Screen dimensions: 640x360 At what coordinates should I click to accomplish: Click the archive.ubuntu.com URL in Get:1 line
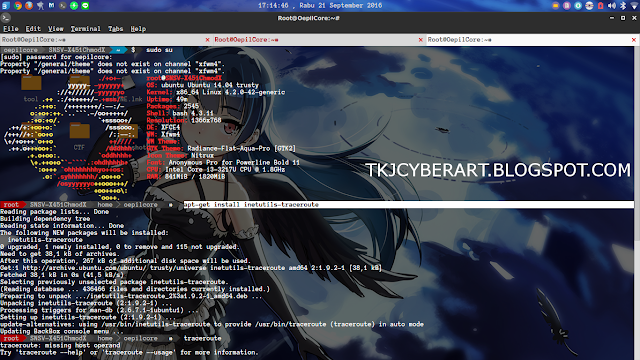[x=84, y=268]
